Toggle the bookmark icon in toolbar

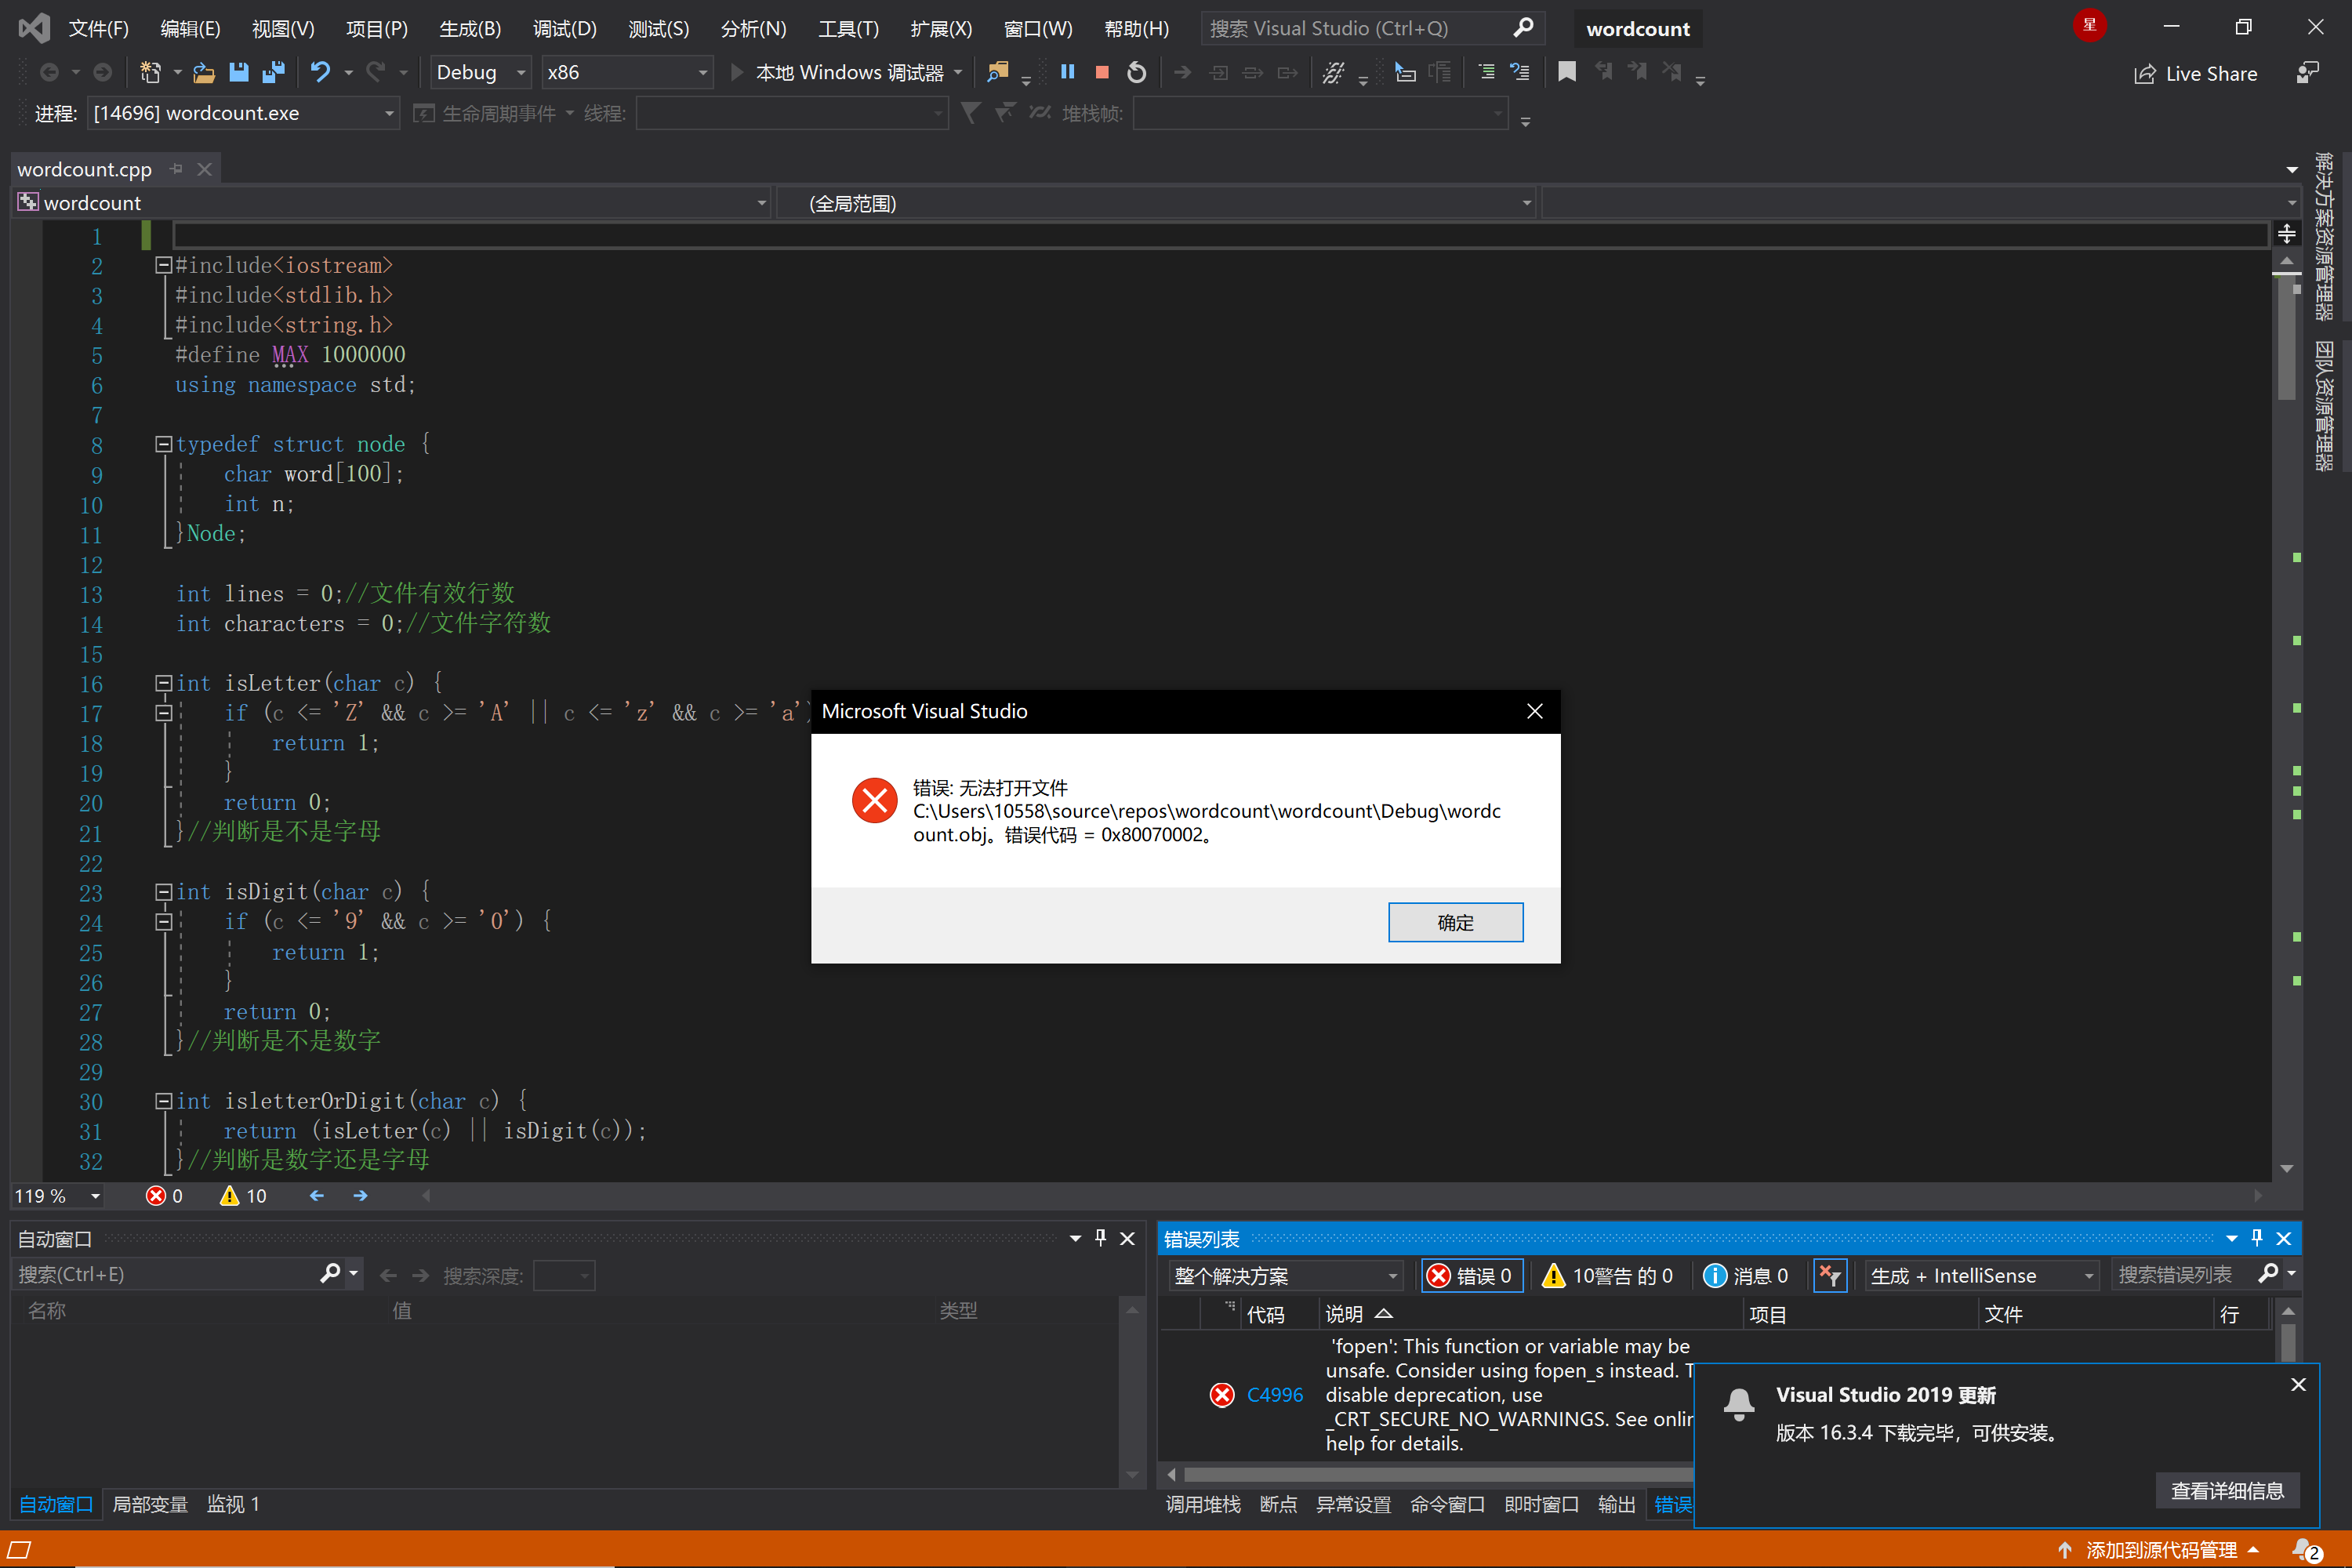[1567, 72]
